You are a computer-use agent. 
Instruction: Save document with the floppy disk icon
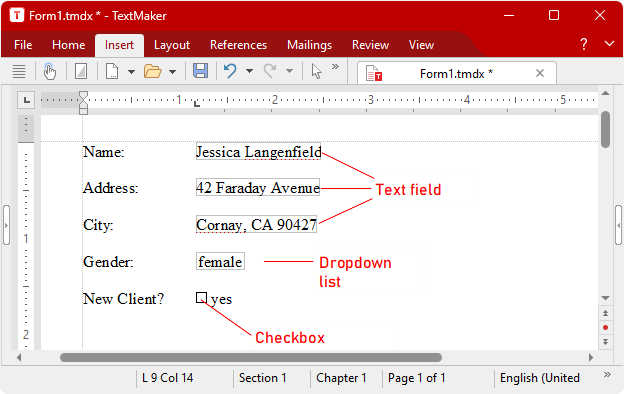[x=200, y=71]
